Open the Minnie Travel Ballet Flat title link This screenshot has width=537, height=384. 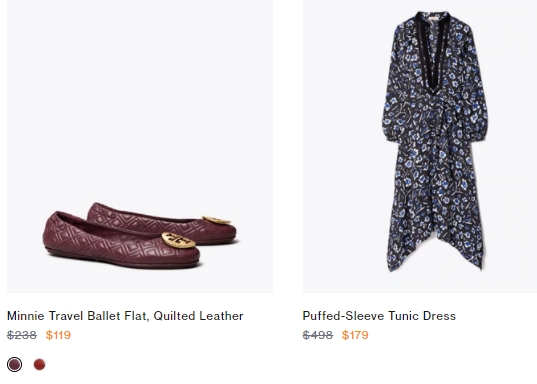125,315
